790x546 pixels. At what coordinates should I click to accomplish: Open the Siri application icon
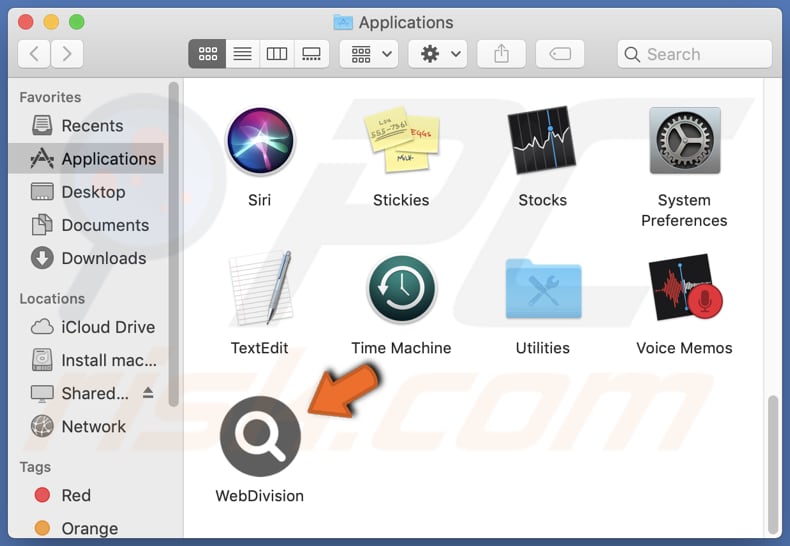click(260, 141)
